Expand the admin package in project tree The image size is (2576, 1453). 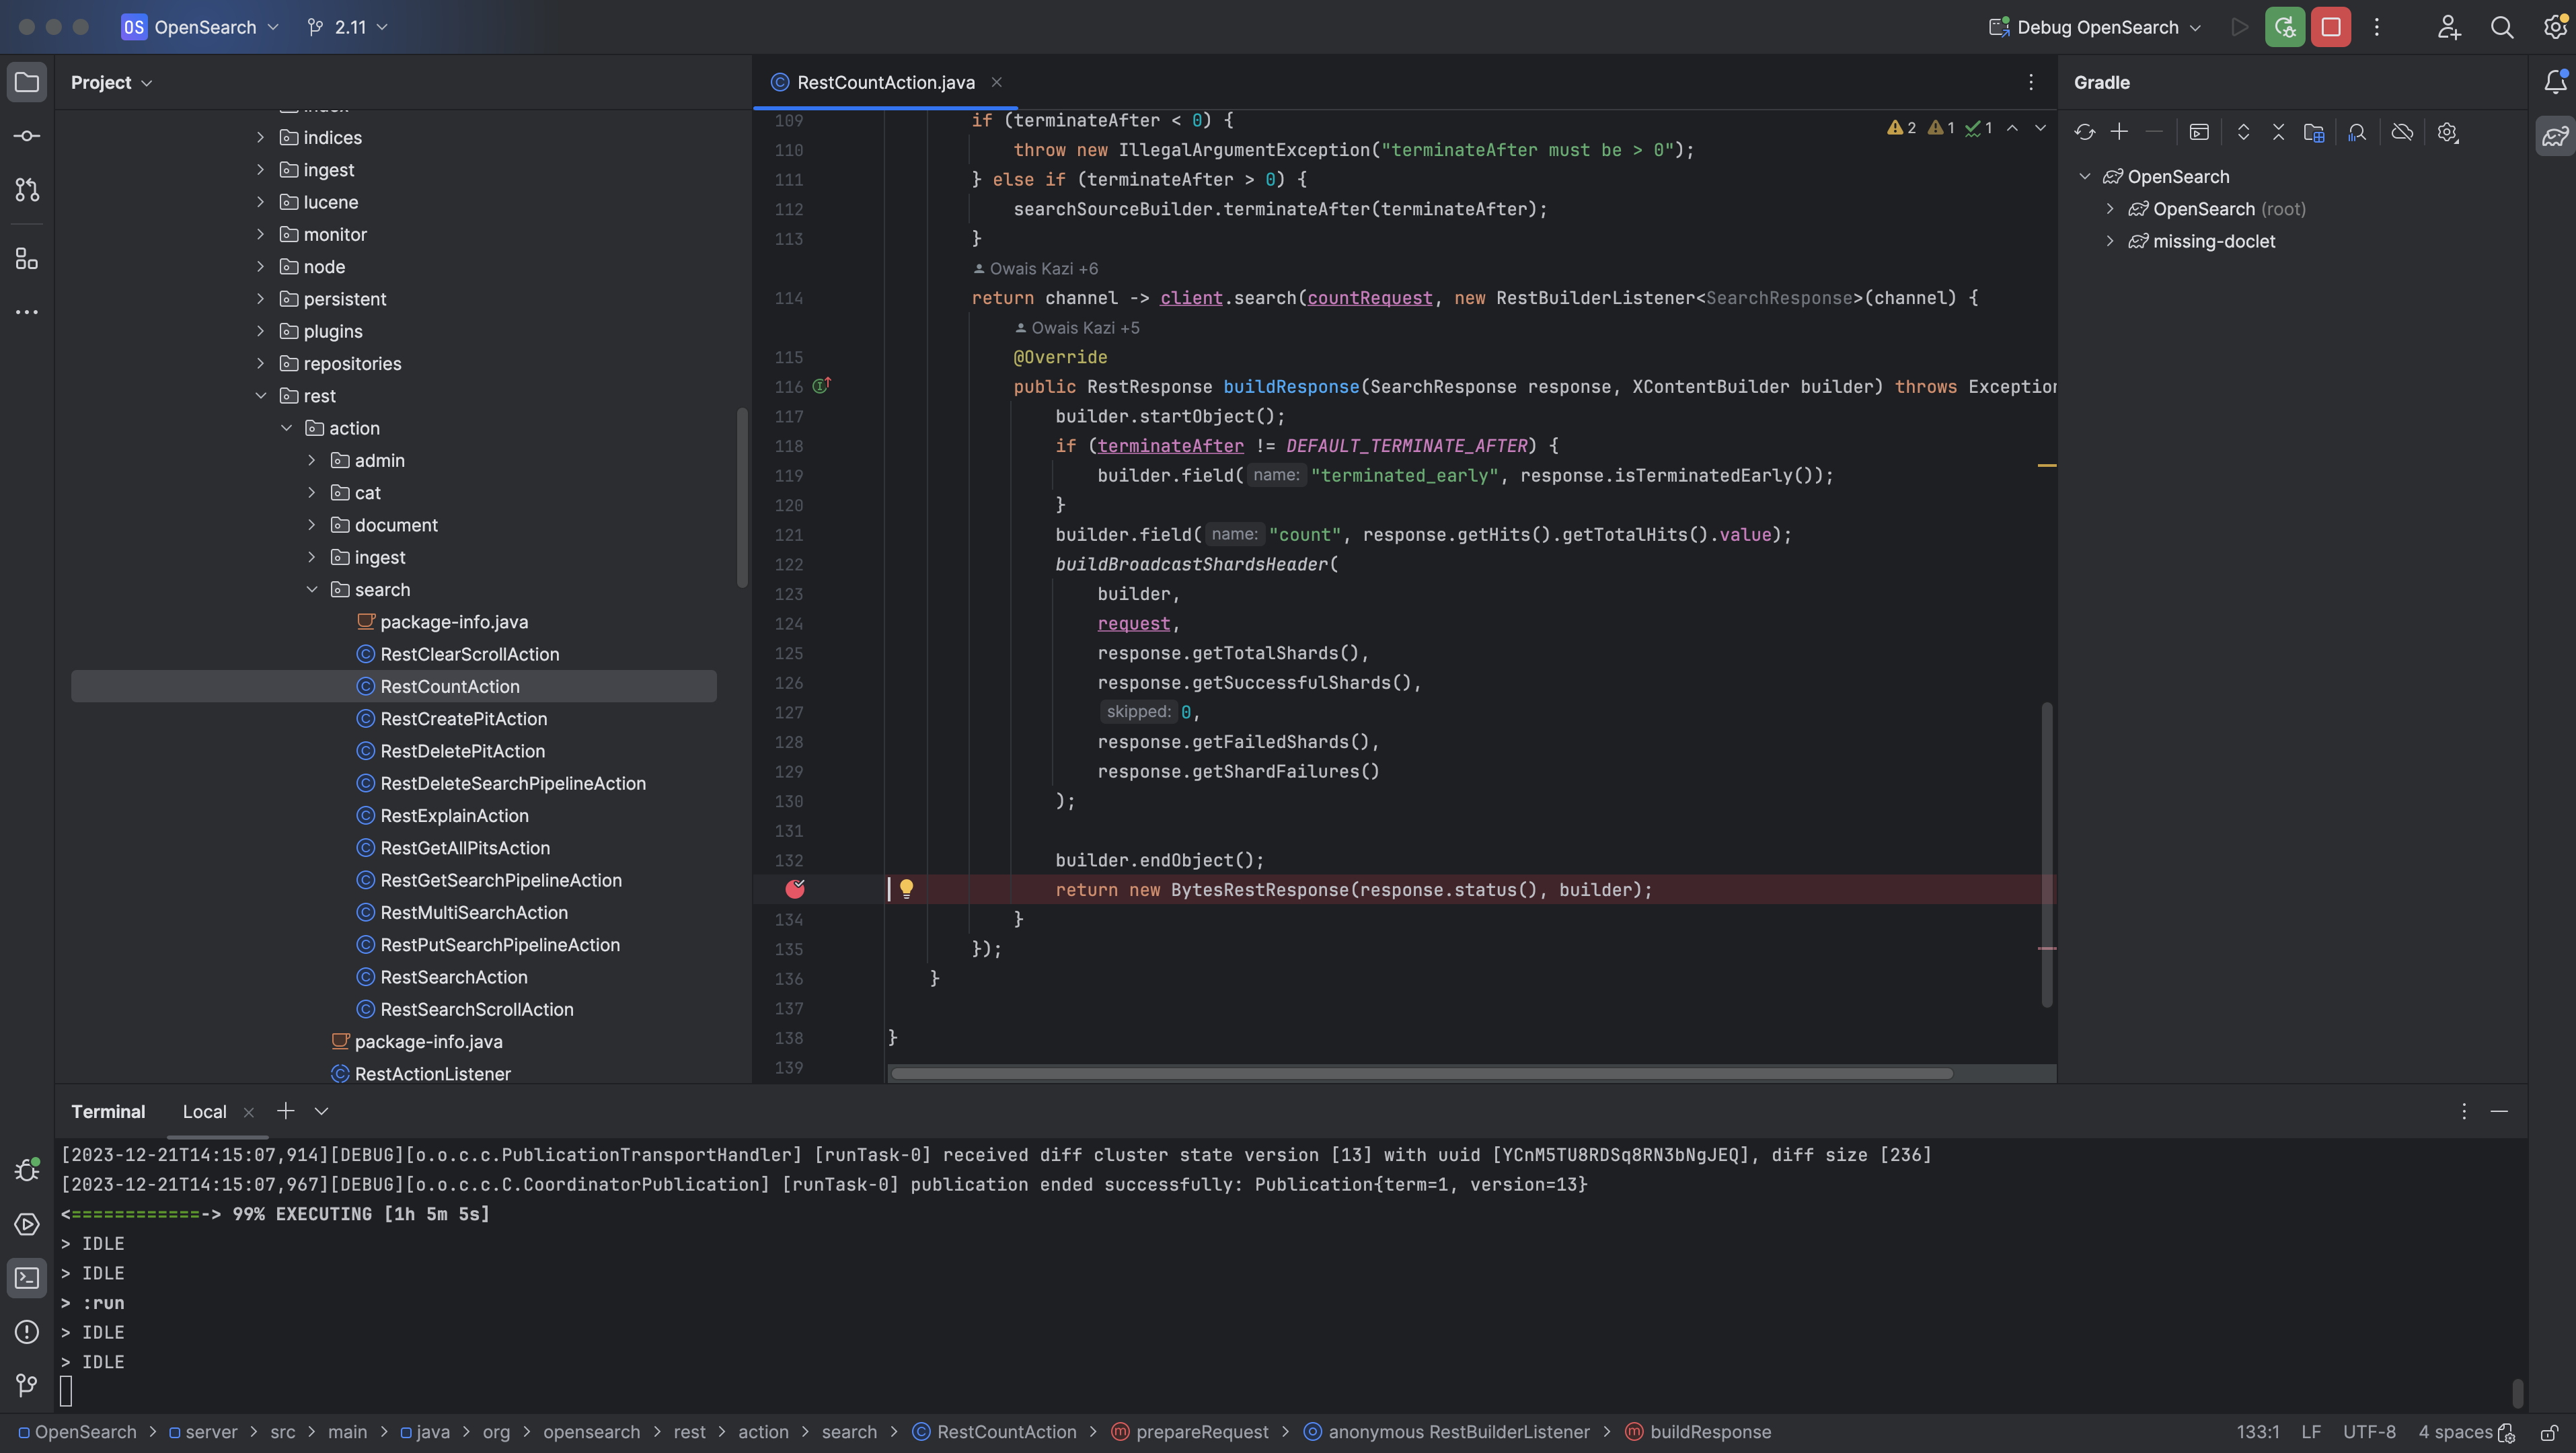point(312,460)
